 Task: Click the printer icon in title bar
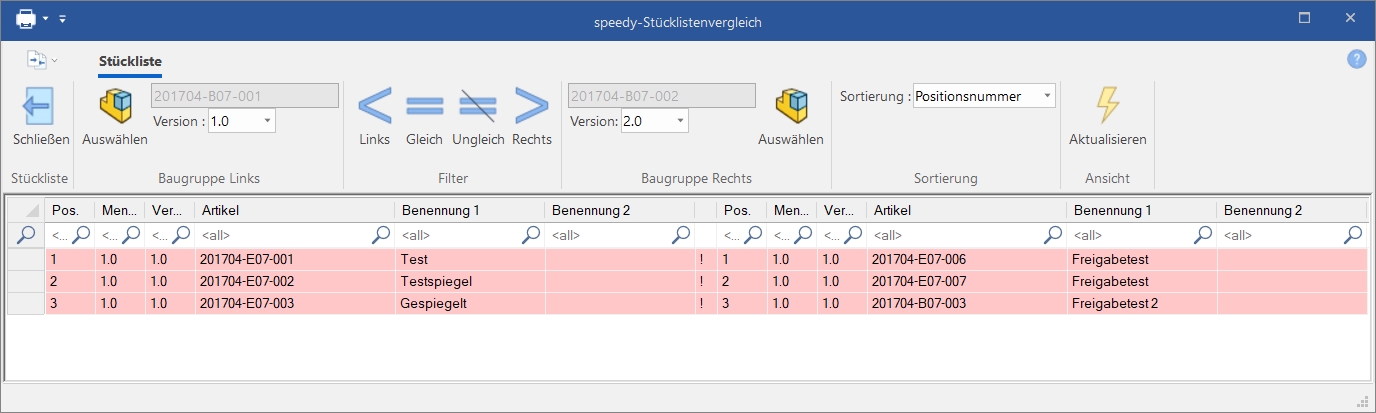pyautogui.click(x=25, y=20)
